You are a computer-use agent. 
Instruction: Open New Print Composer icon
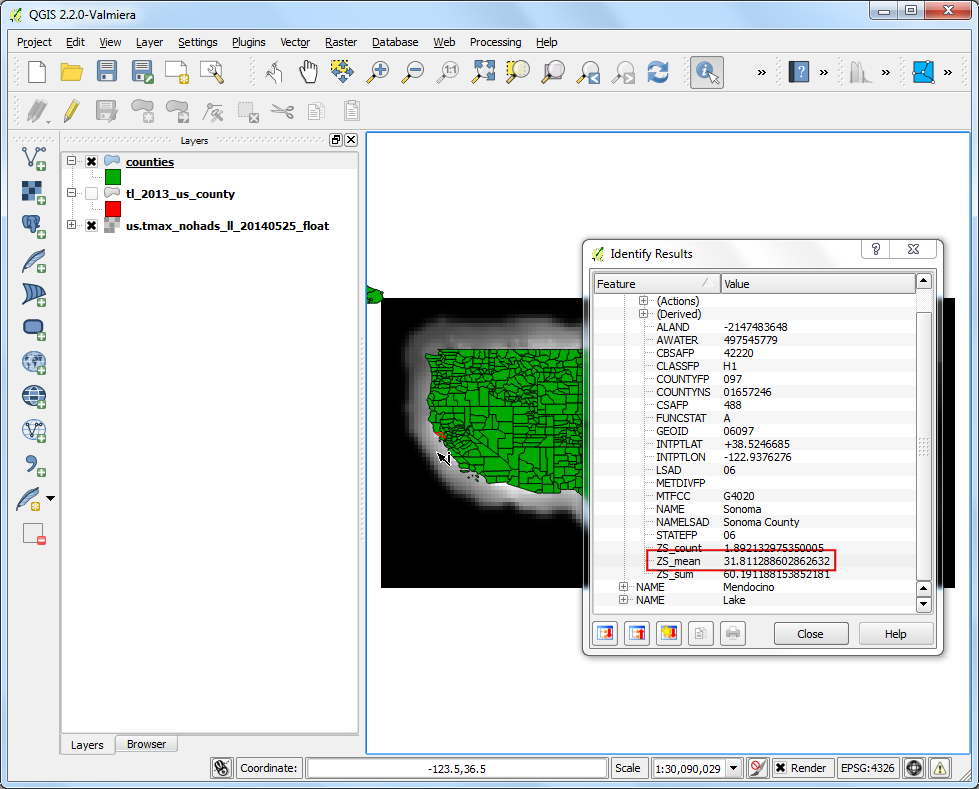(177, 72)
